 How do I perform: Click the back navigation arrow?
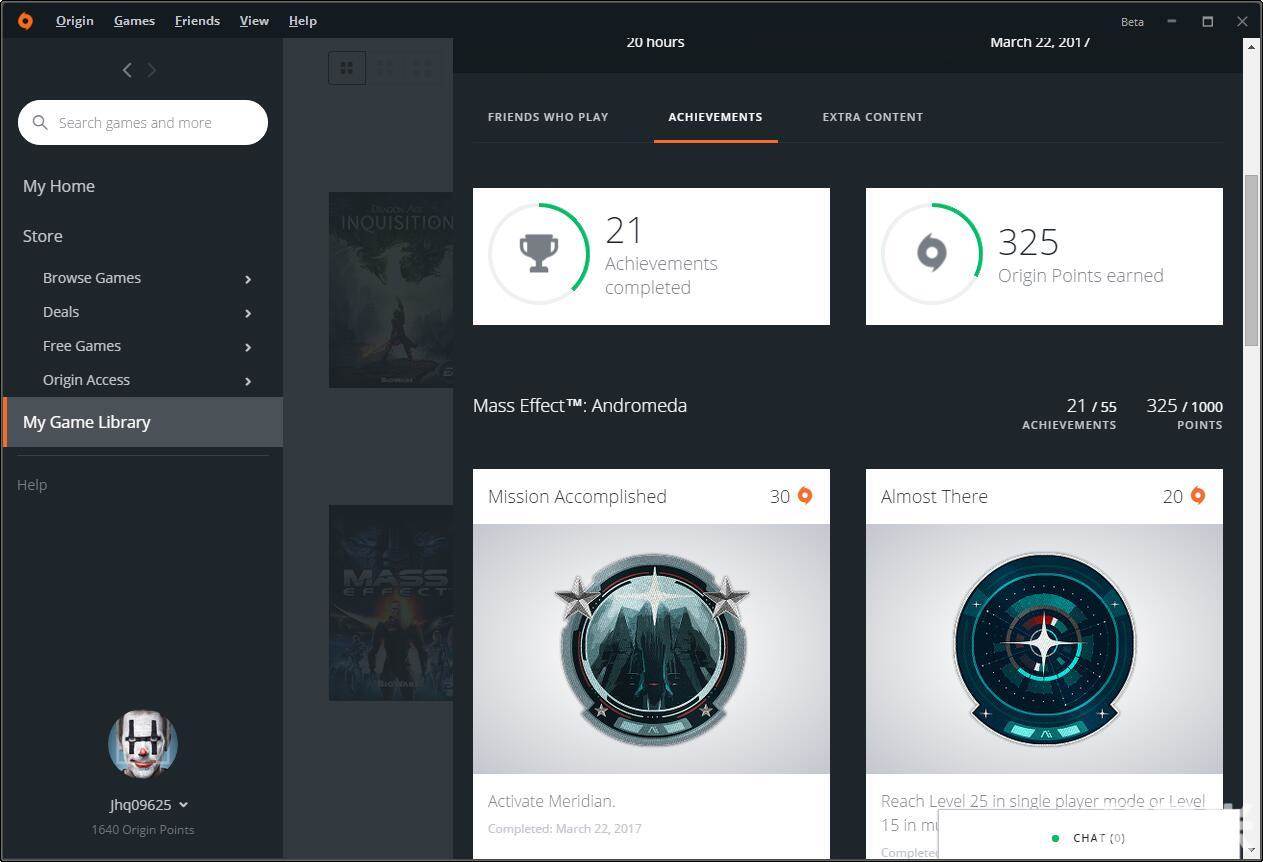click(127, 69)
